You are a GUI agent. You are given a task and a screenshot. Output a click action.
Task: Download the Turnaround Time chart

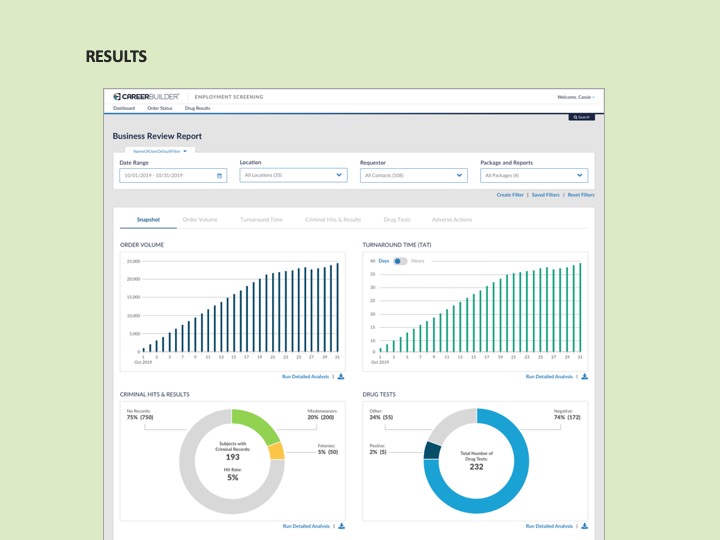tap(585, 377)
